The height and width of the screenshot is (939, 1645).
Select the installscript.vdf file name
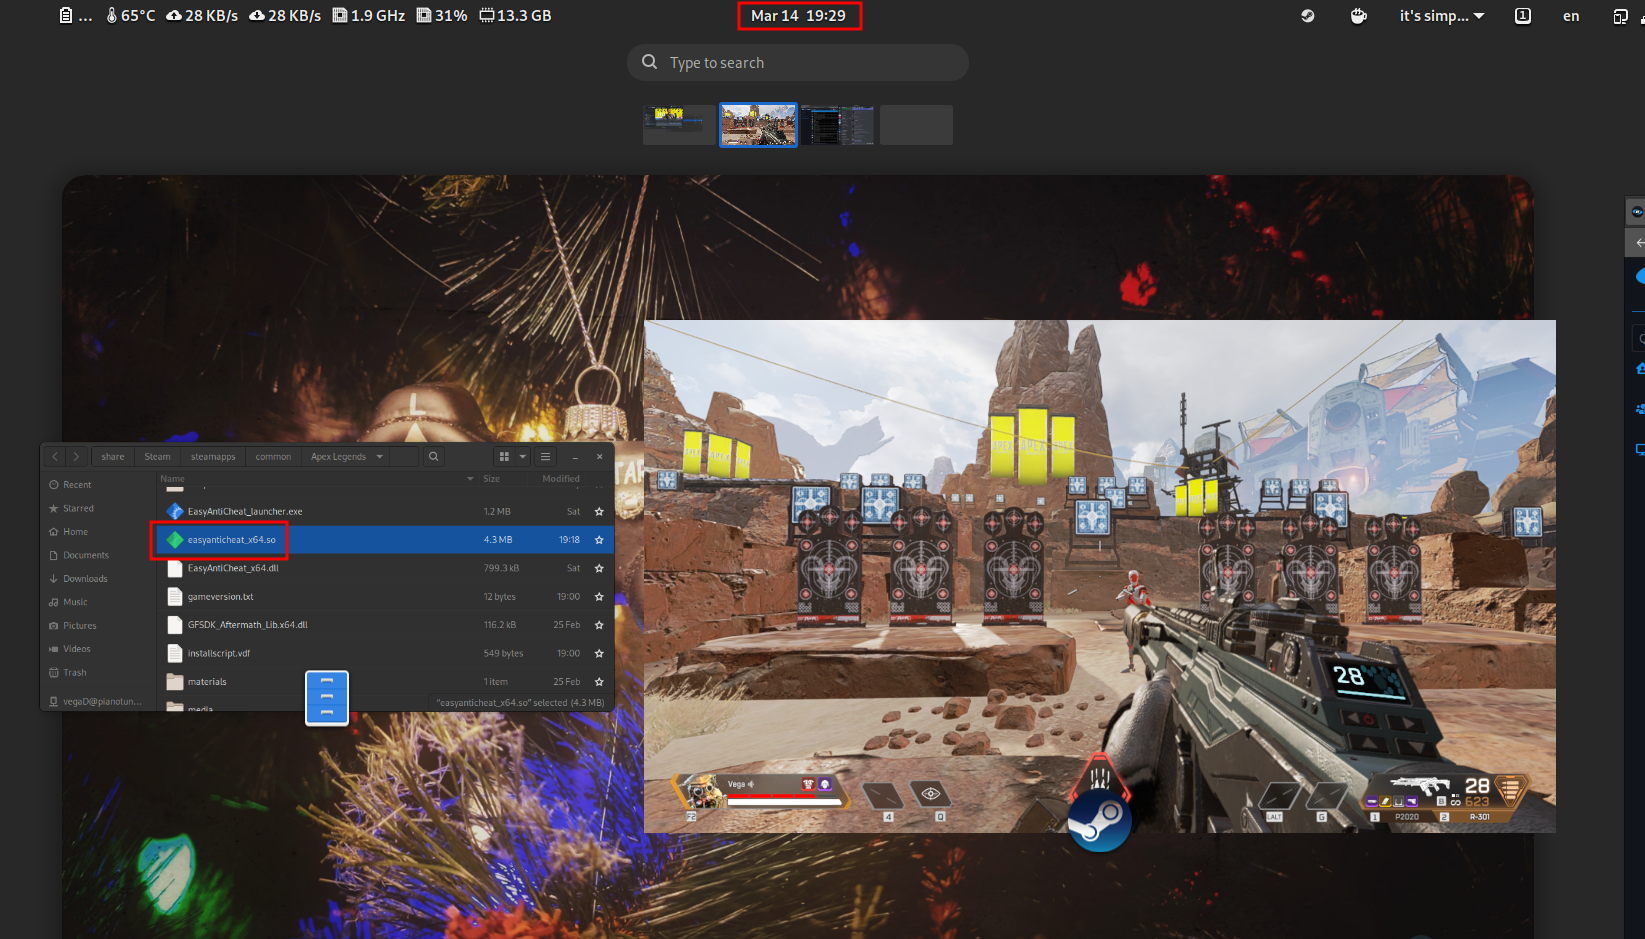(219, 654)
